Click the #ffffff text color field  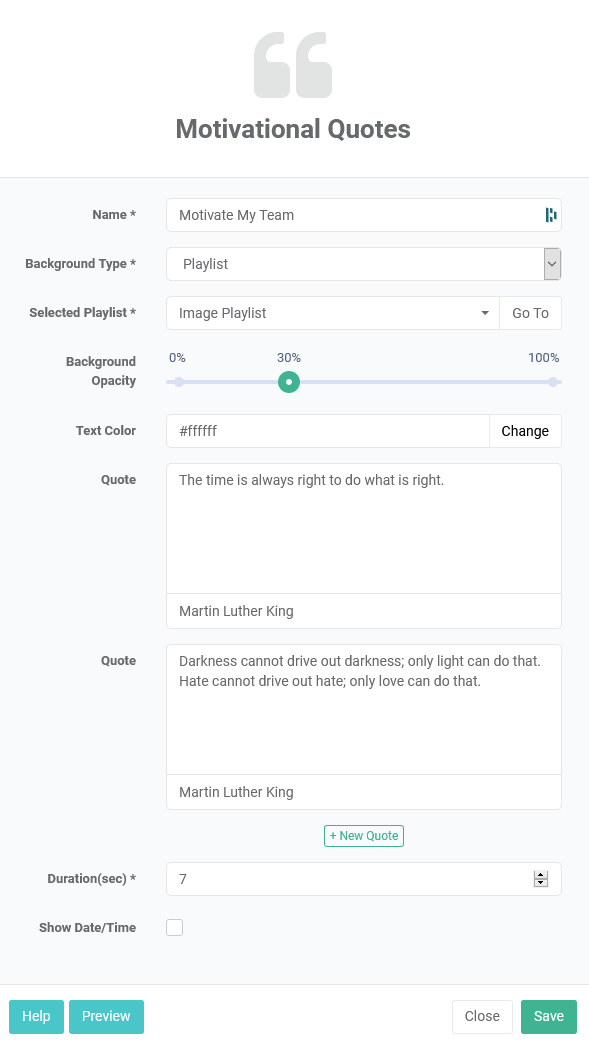[328, 431]
